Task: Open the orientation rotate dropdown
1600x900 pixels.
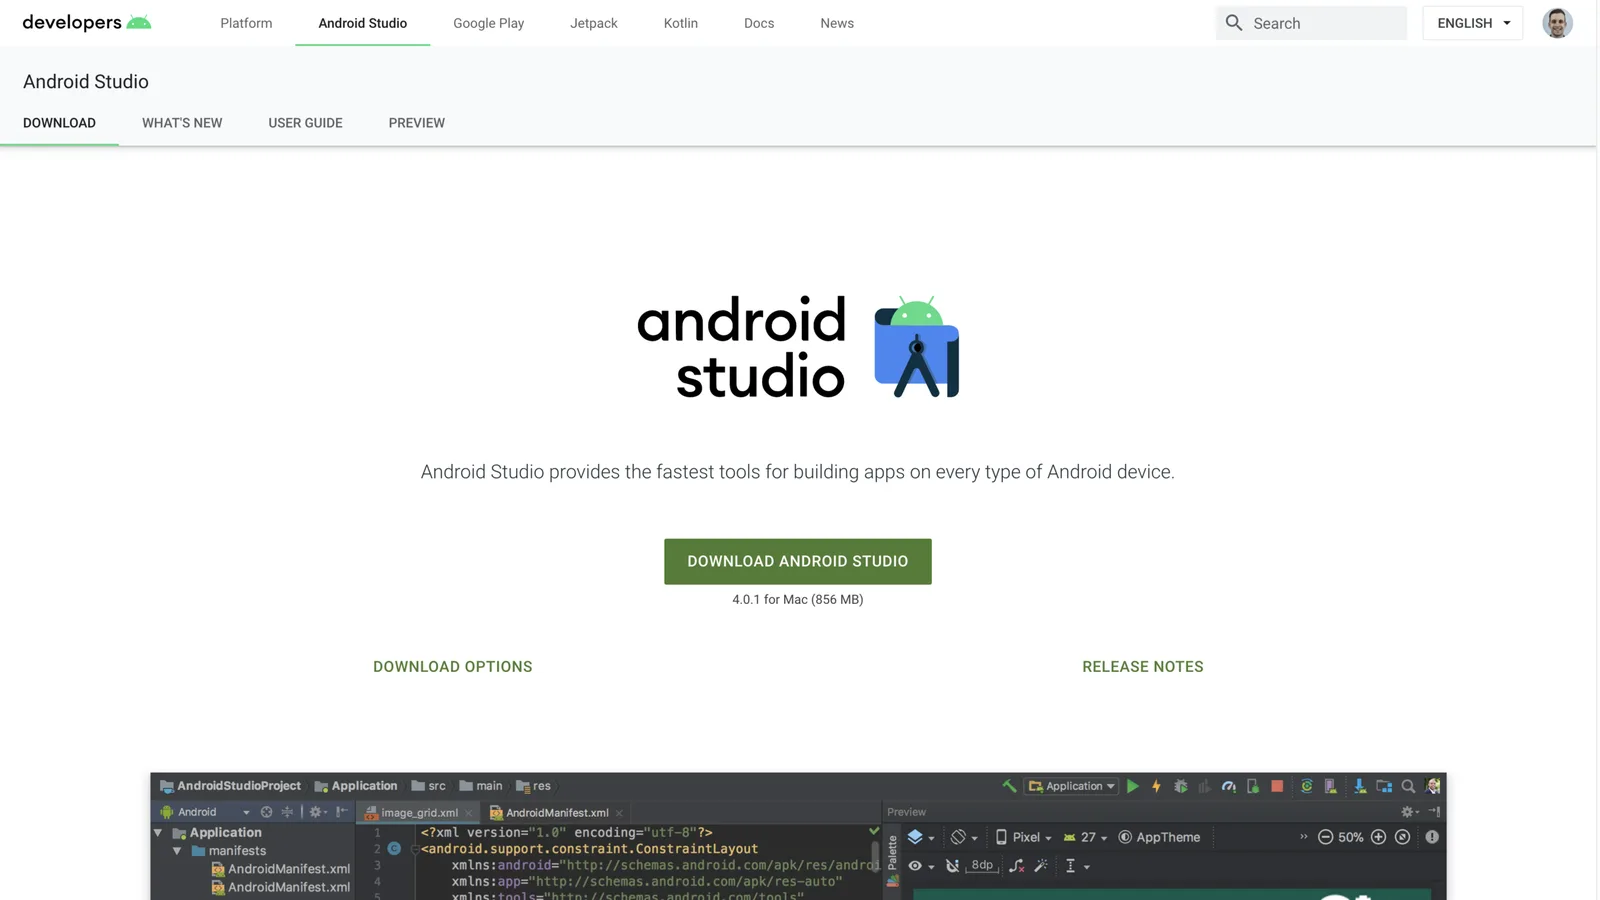Action: [x=964, y=837]
